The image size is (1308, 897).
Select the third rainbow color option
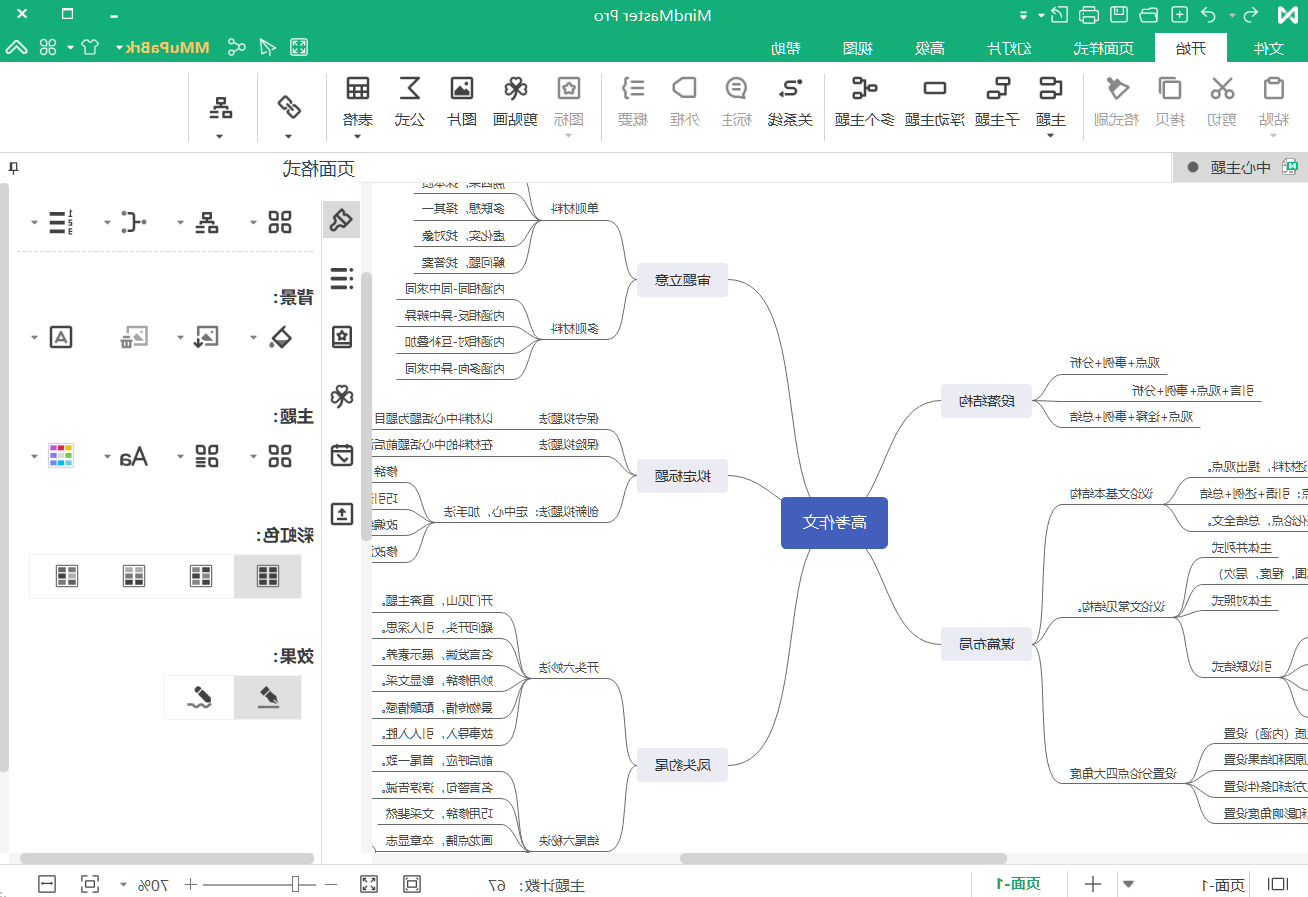coord(134,575)
